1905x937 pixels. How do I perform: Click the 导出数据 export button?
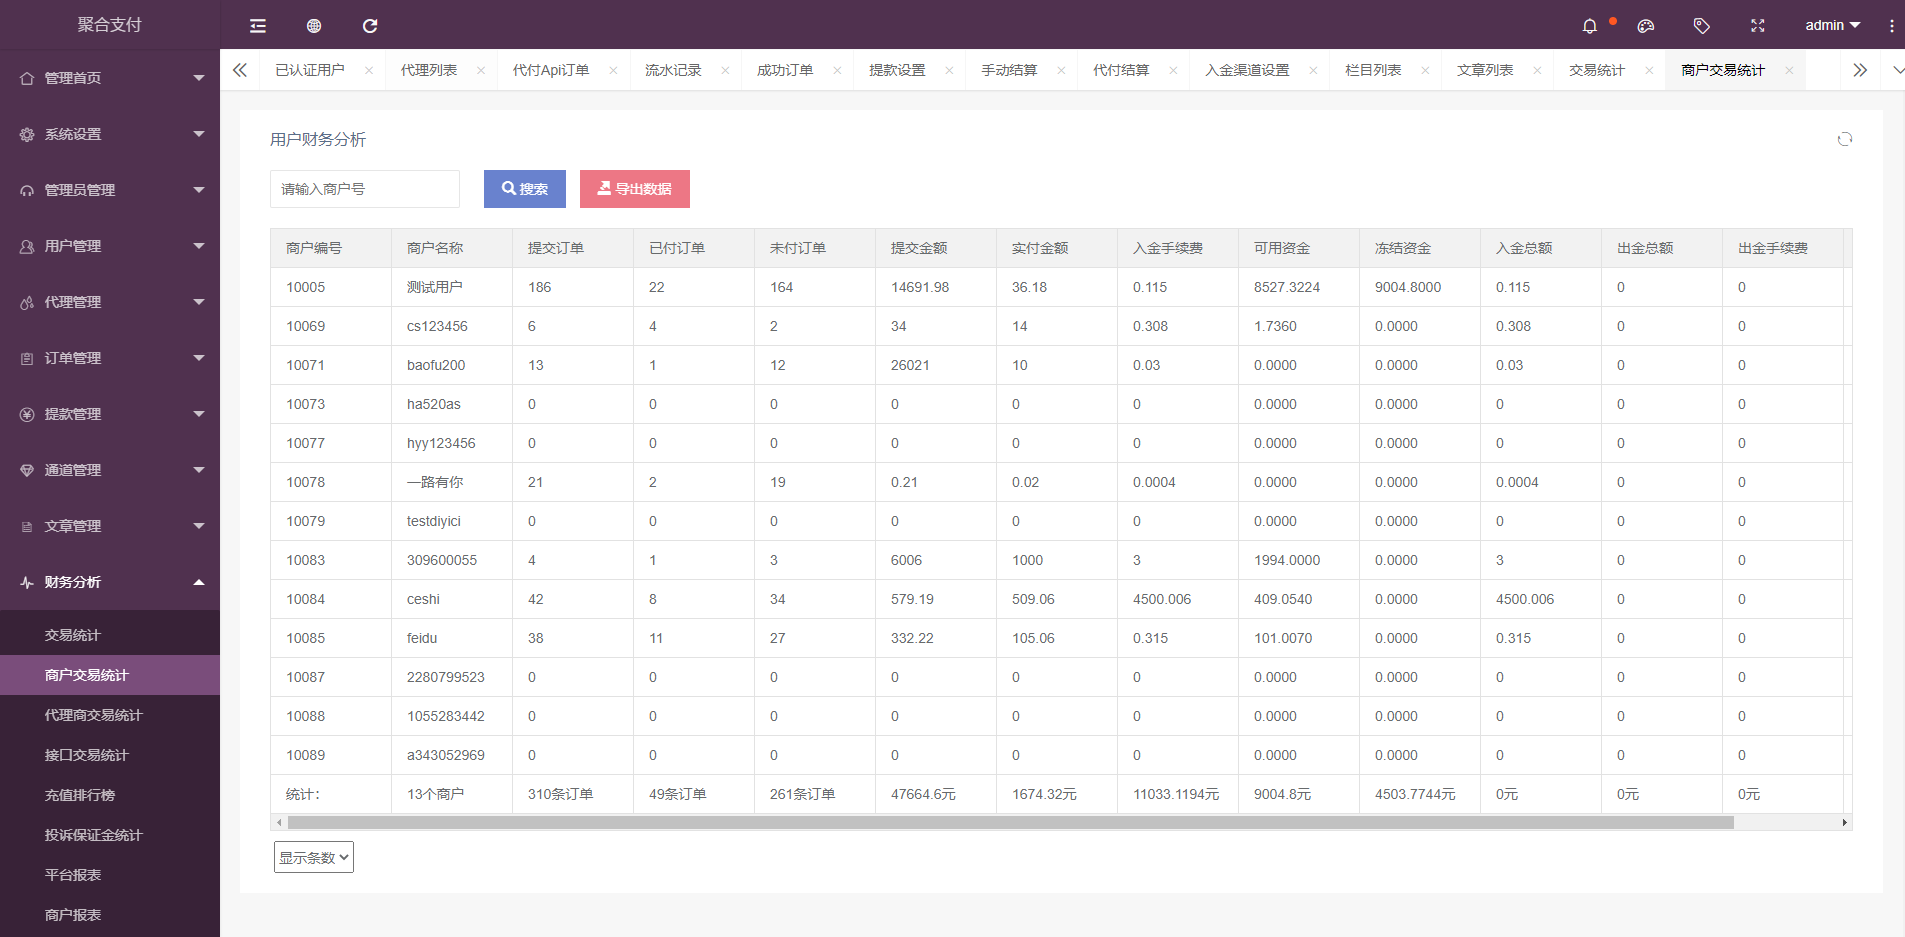(x=635, y=189)
